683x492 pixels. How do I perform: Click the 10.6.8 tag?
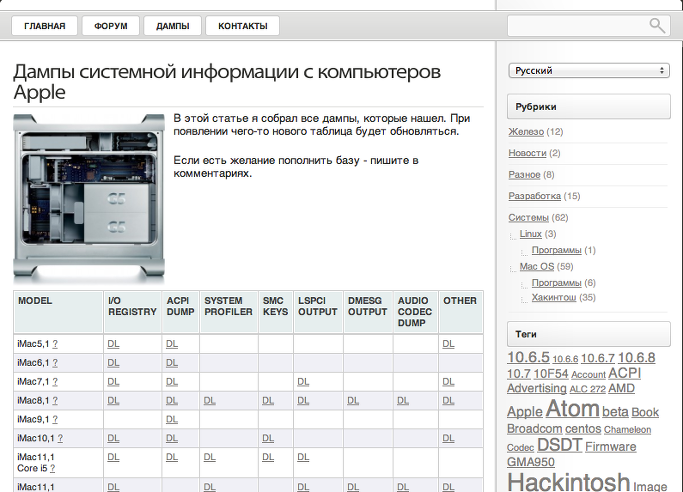tap(636, 358)
